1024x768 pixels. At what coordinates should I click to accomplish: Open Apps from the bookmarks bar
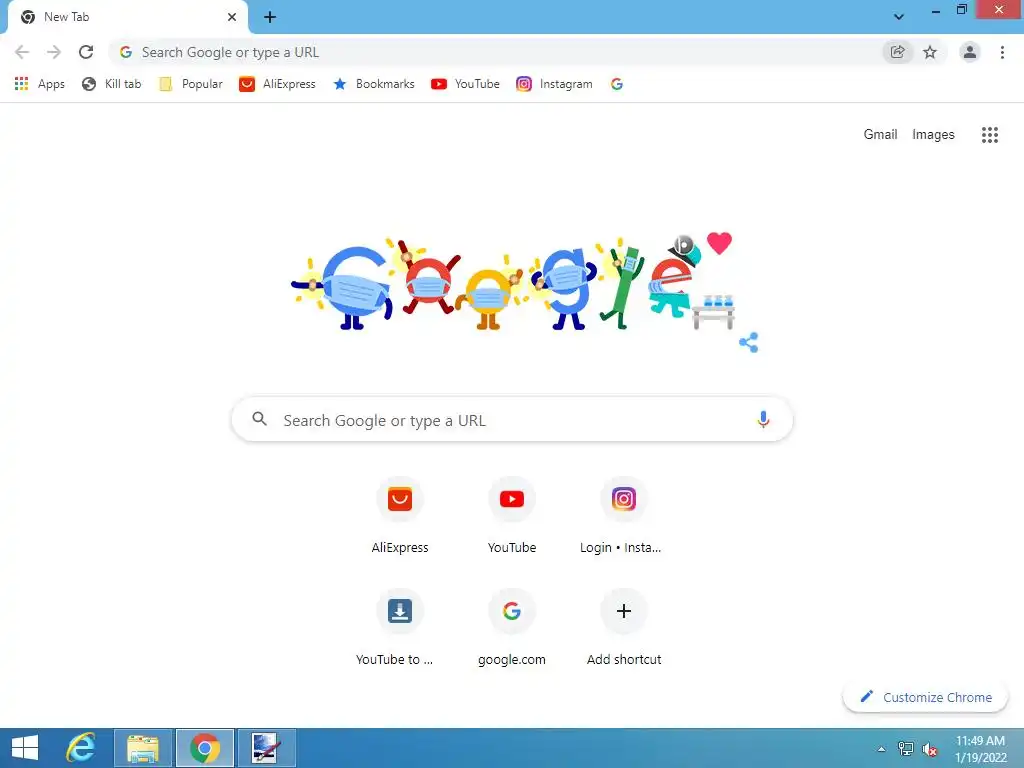[40, 84]
